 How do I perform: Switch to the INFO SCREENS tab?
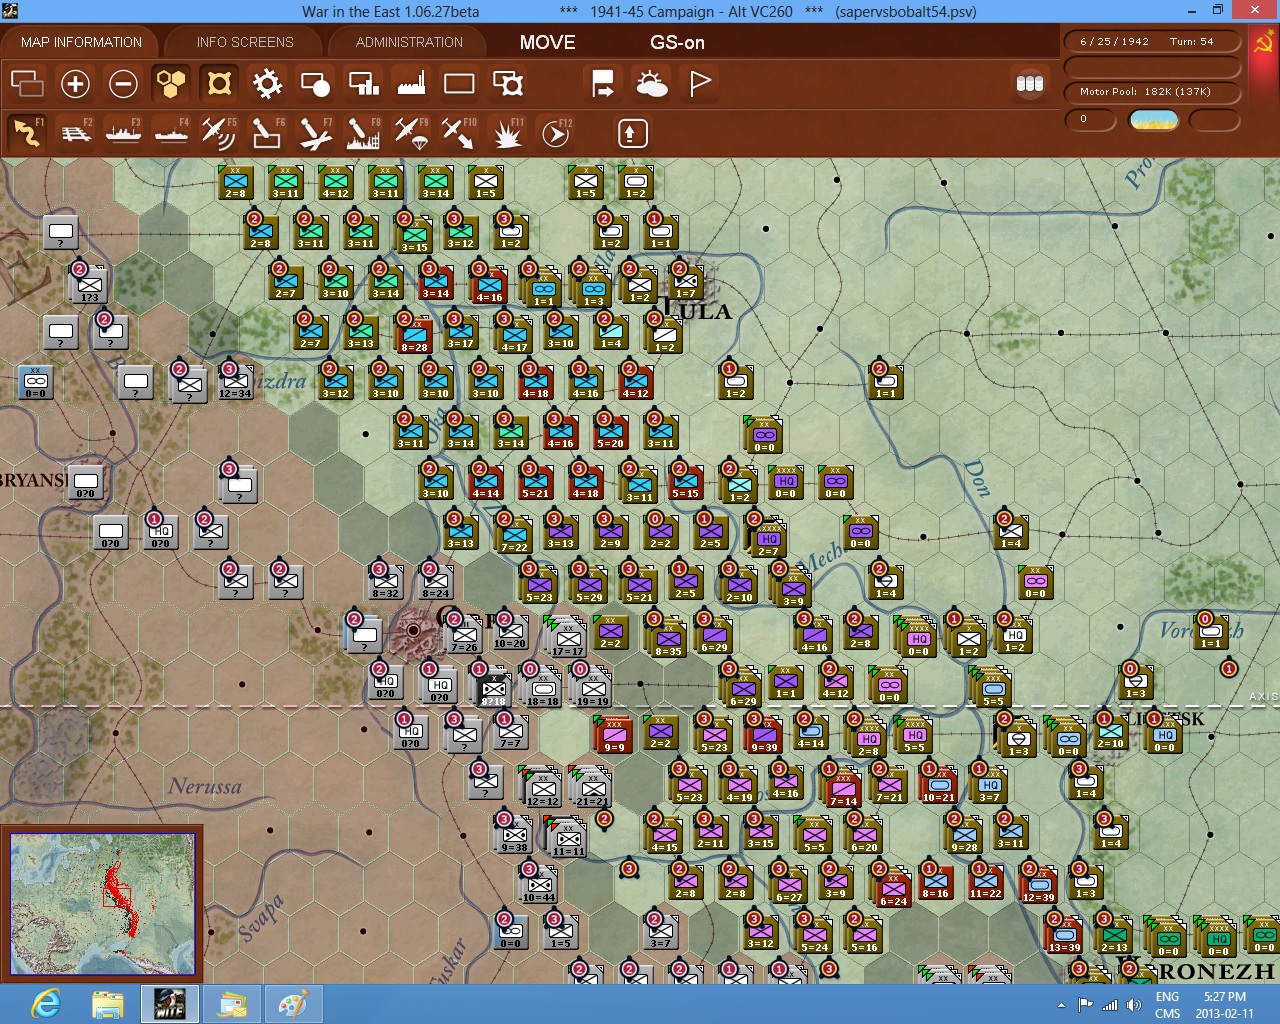[x=245, y=42]
